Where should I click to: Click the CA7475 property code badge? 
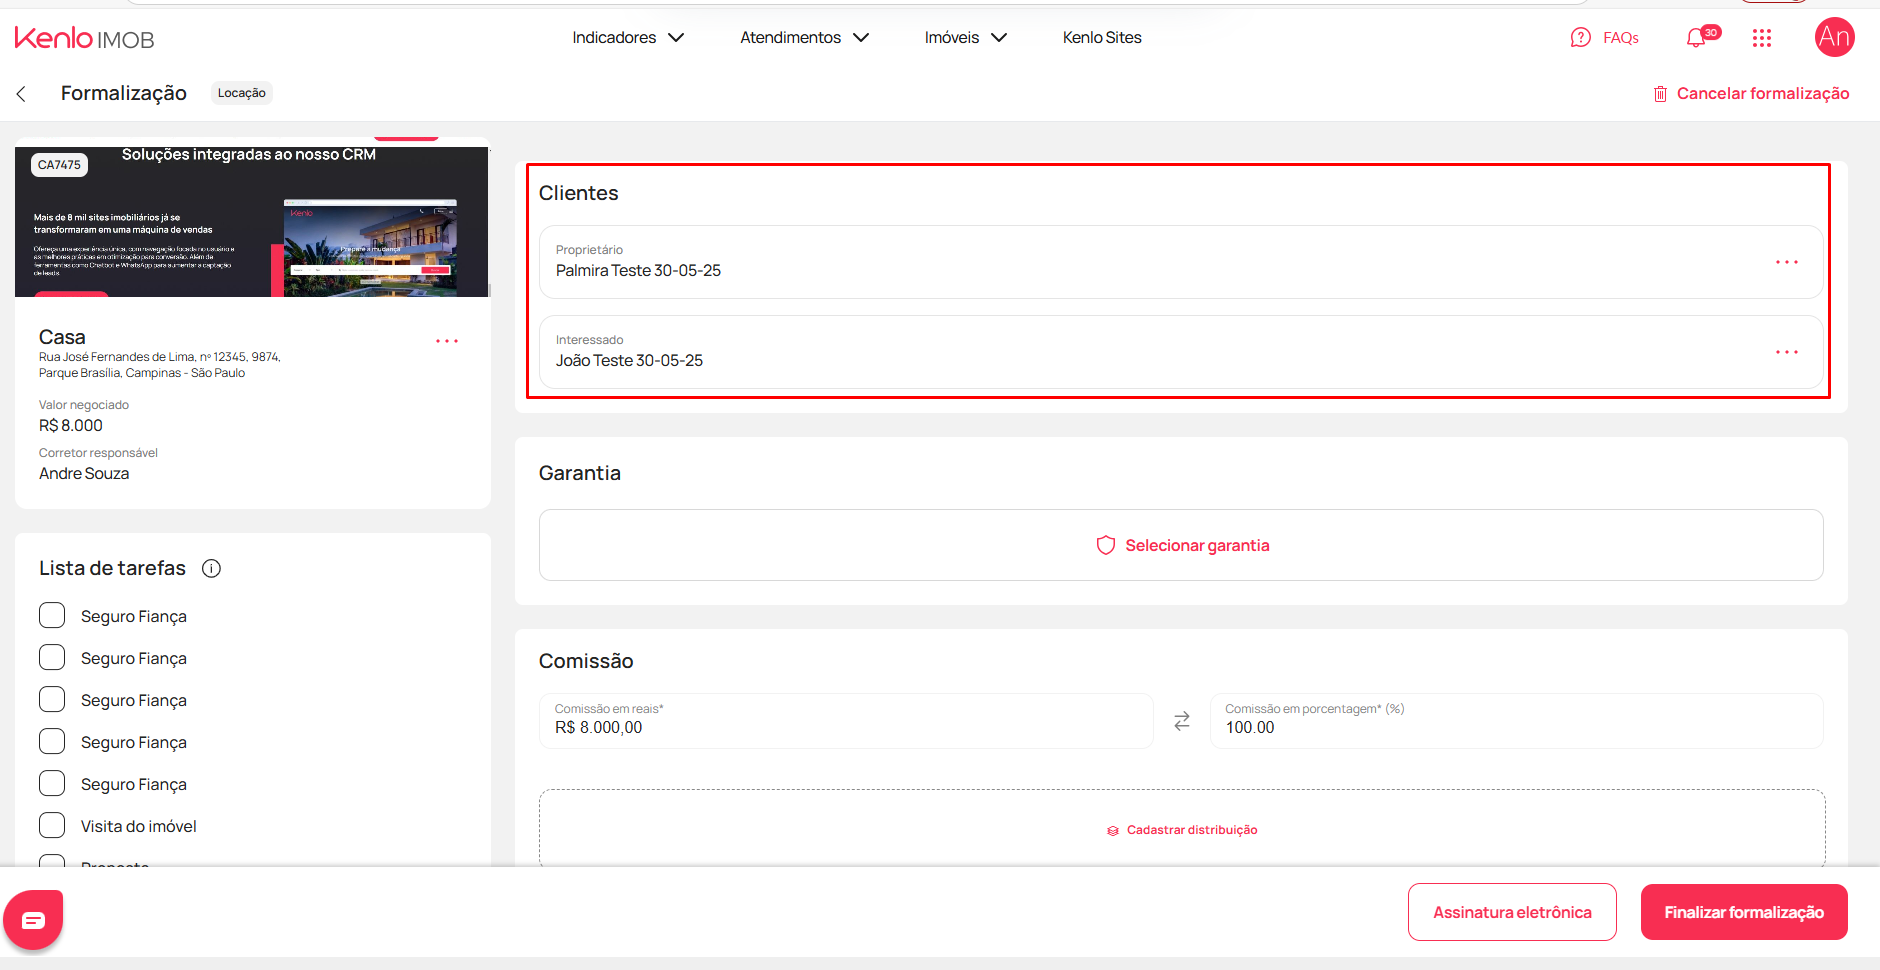[x=59, y=165]
